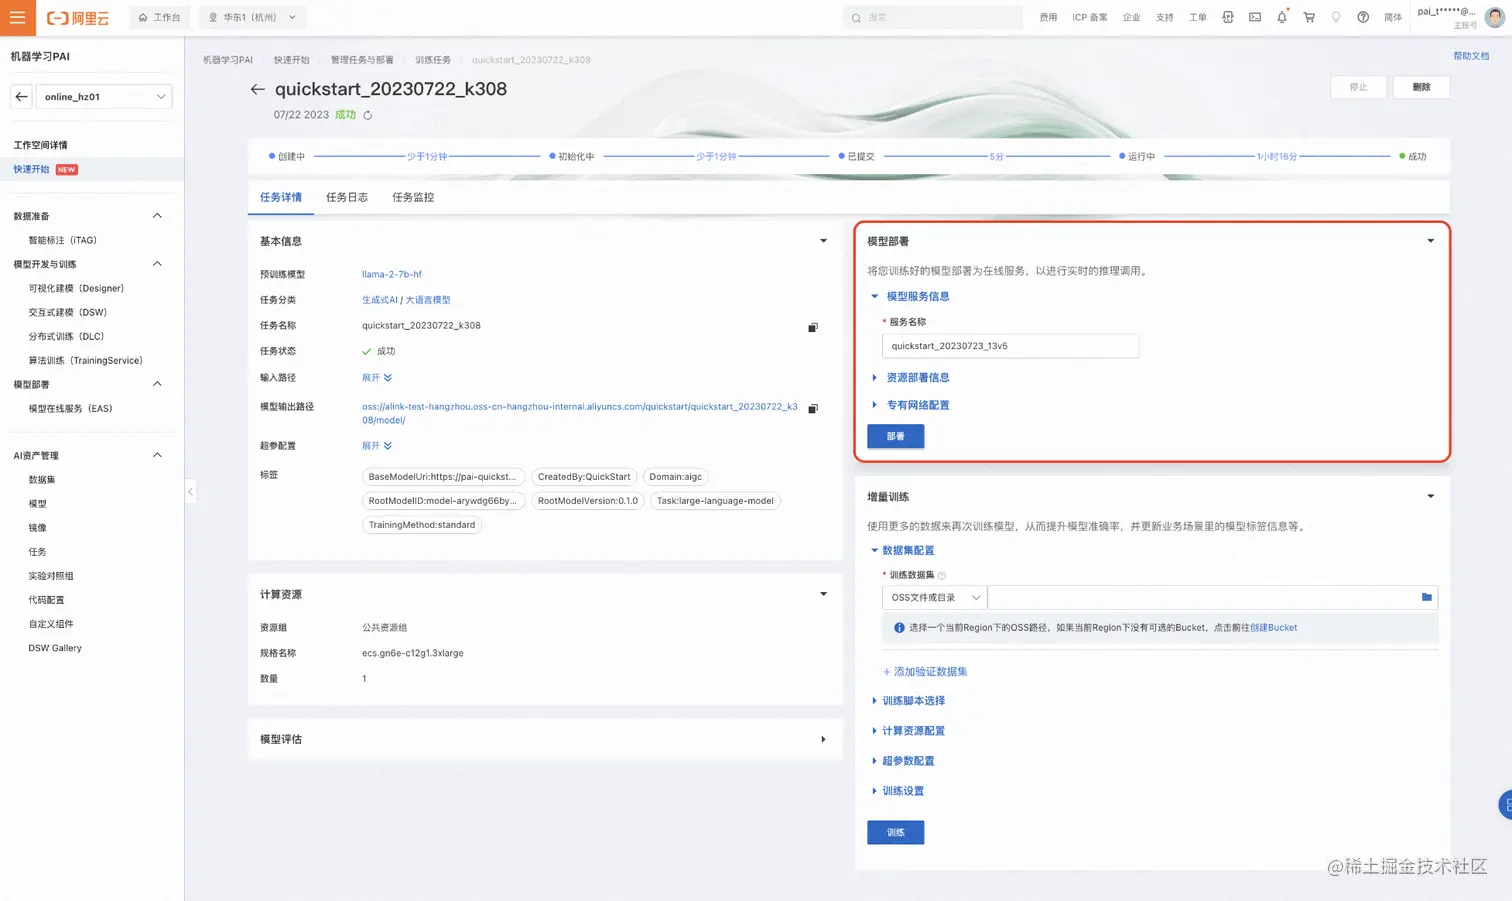Open DSW Gallery in sidebar
This screenshot has height=901, width=1512.
click(55, 649)
